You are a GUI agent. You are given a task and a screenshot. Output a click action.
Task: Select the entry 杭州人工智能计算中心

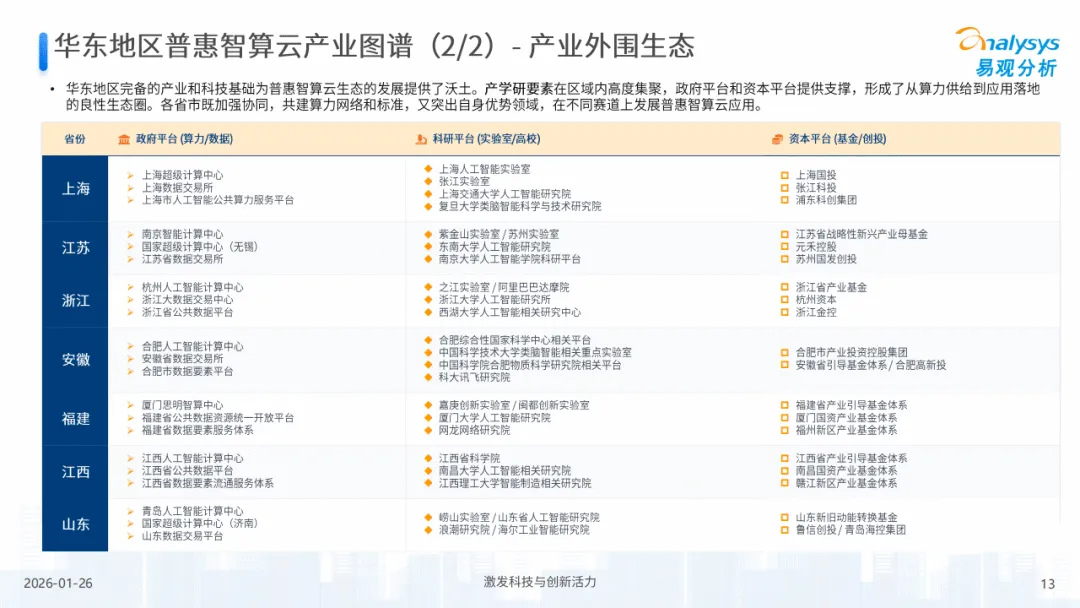click(x=192, y=288)
